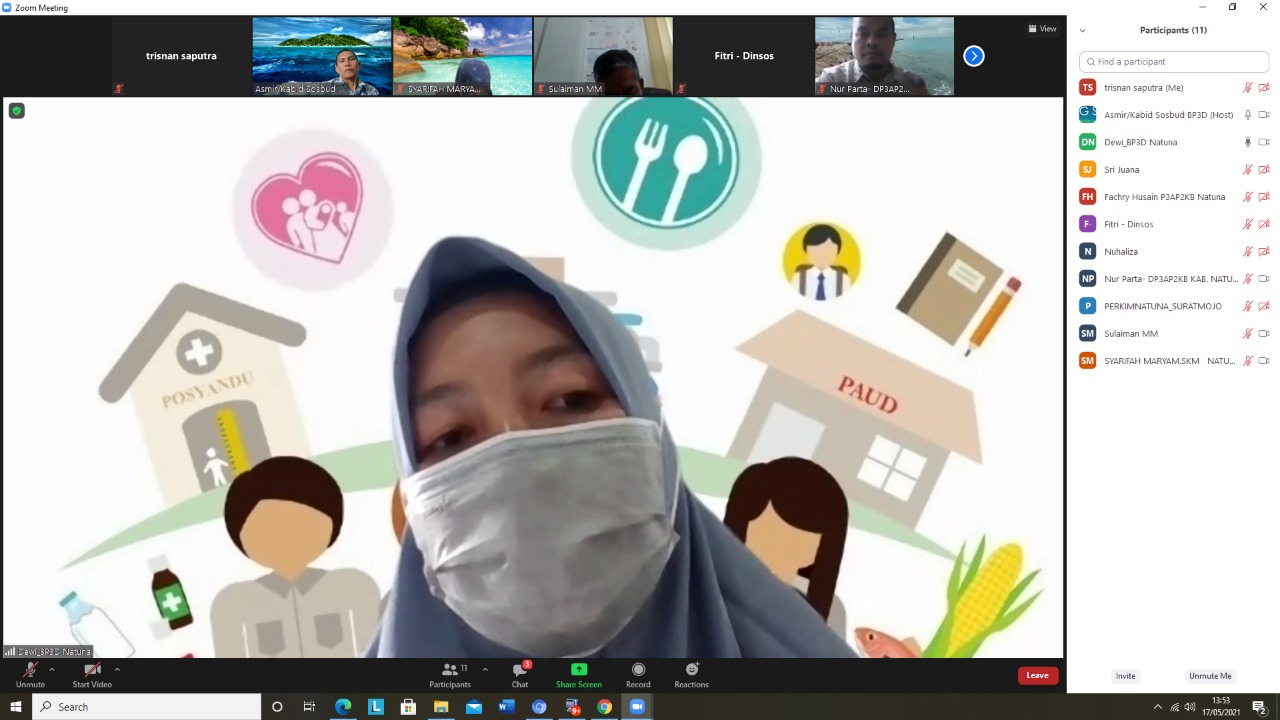The height and width of the screenshot is (720, 1280).
Task: Open the View layout menu
Action: click(x=1042, y=29)
